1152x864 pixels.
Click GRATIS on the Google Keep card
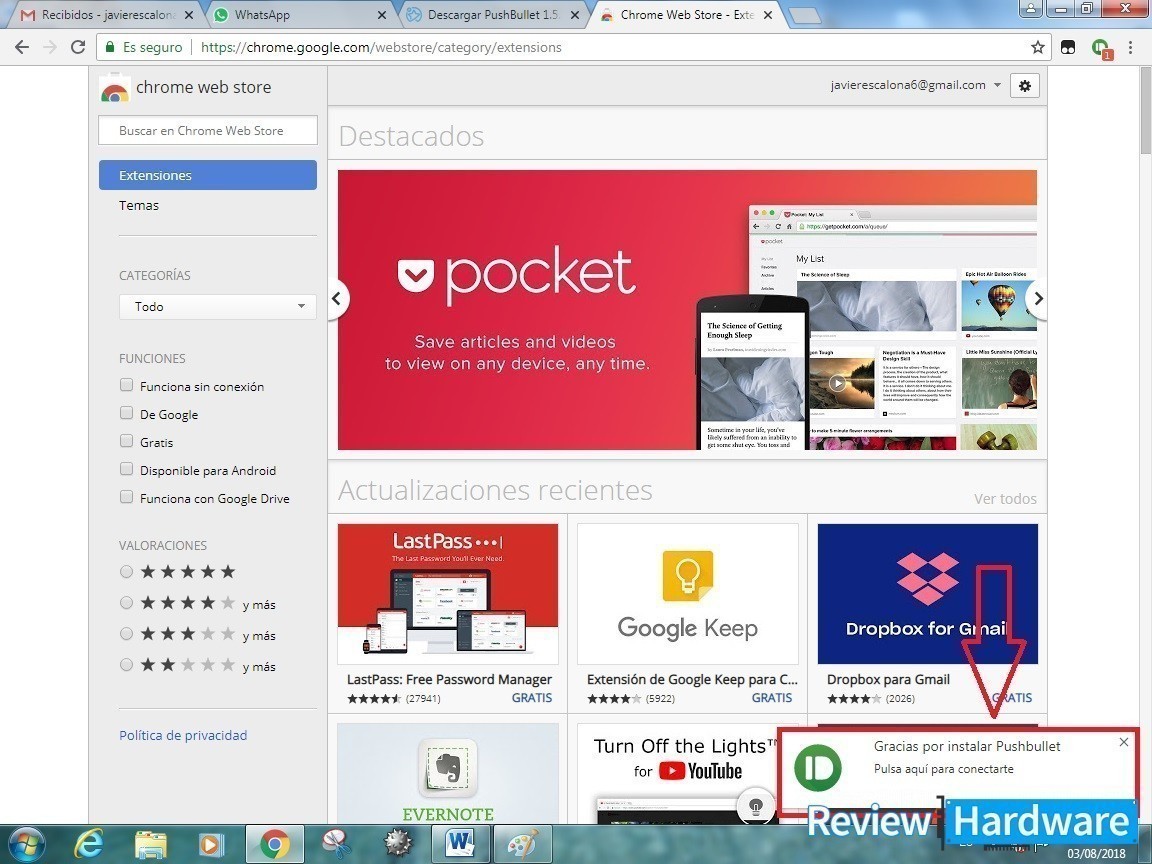click(x=771, y=698)
